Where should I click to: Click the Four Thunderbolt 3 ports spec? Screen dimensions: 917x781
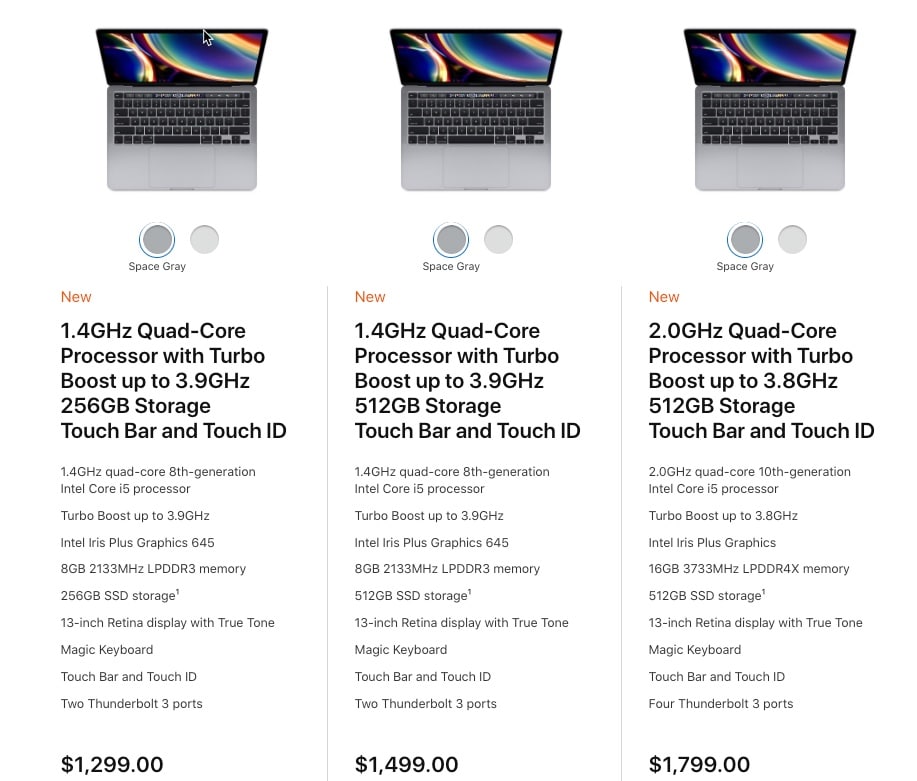721,704
